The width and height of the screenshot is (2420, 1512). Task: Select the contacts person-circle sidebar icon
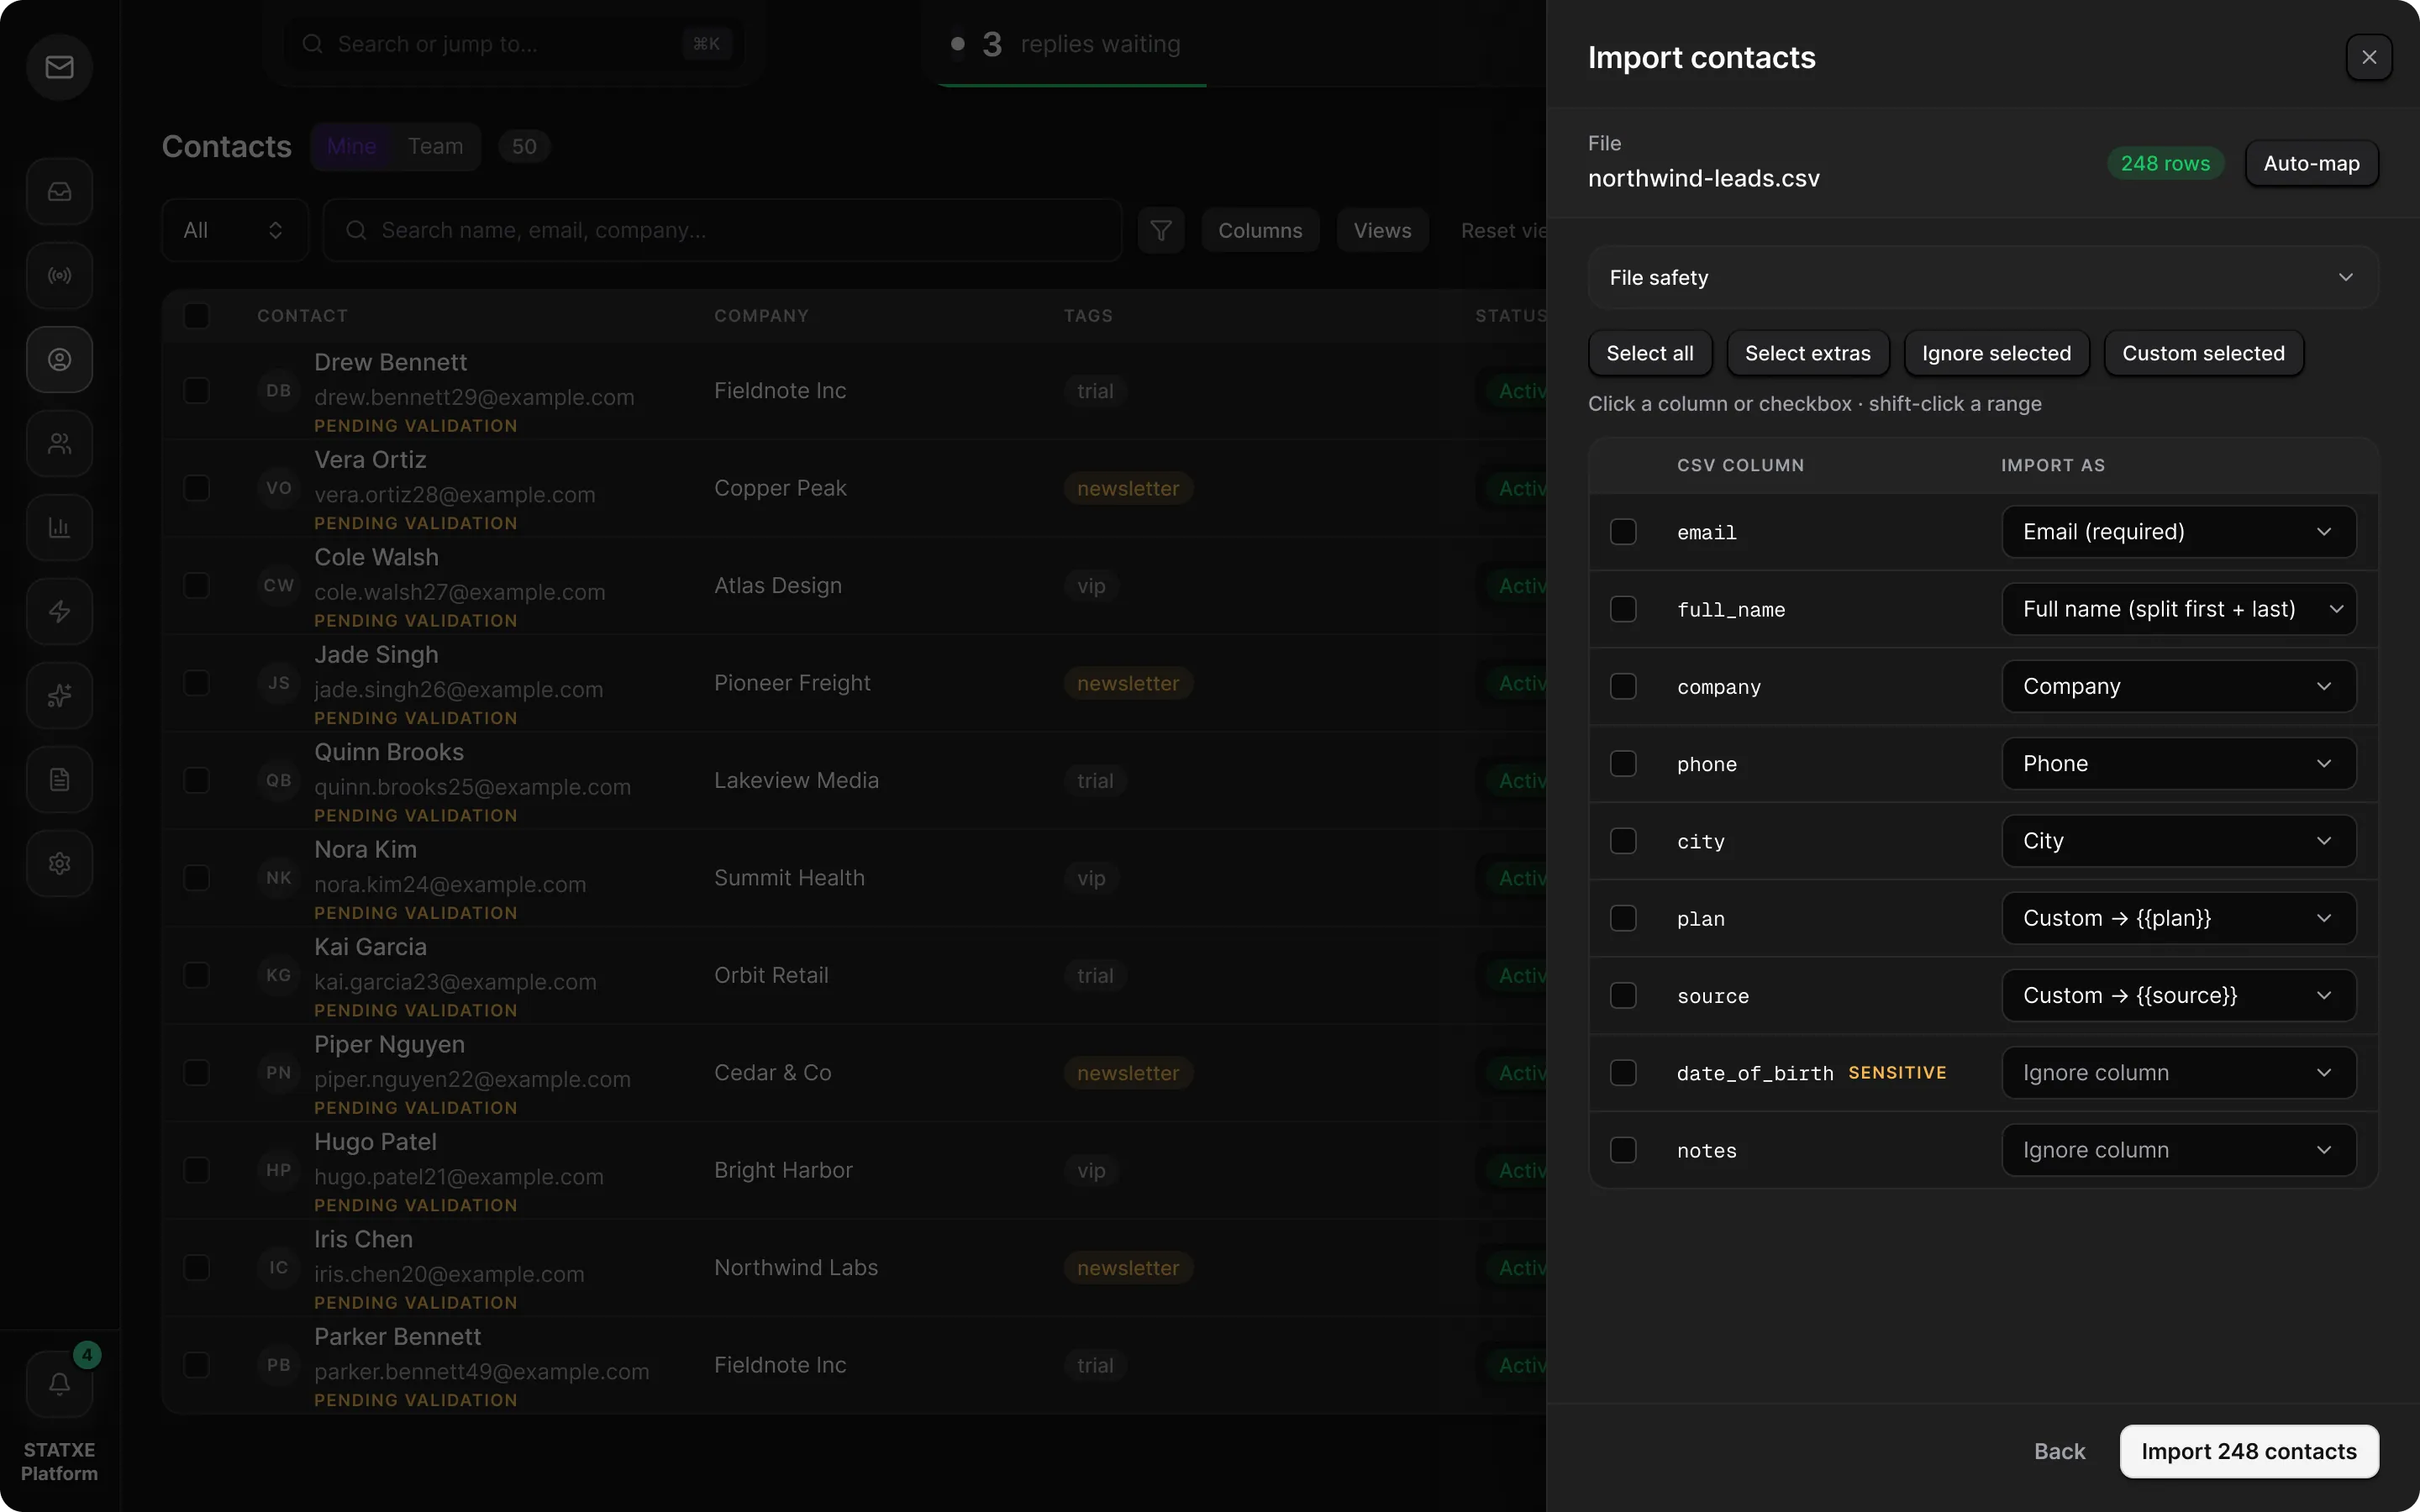coord(59,359)
